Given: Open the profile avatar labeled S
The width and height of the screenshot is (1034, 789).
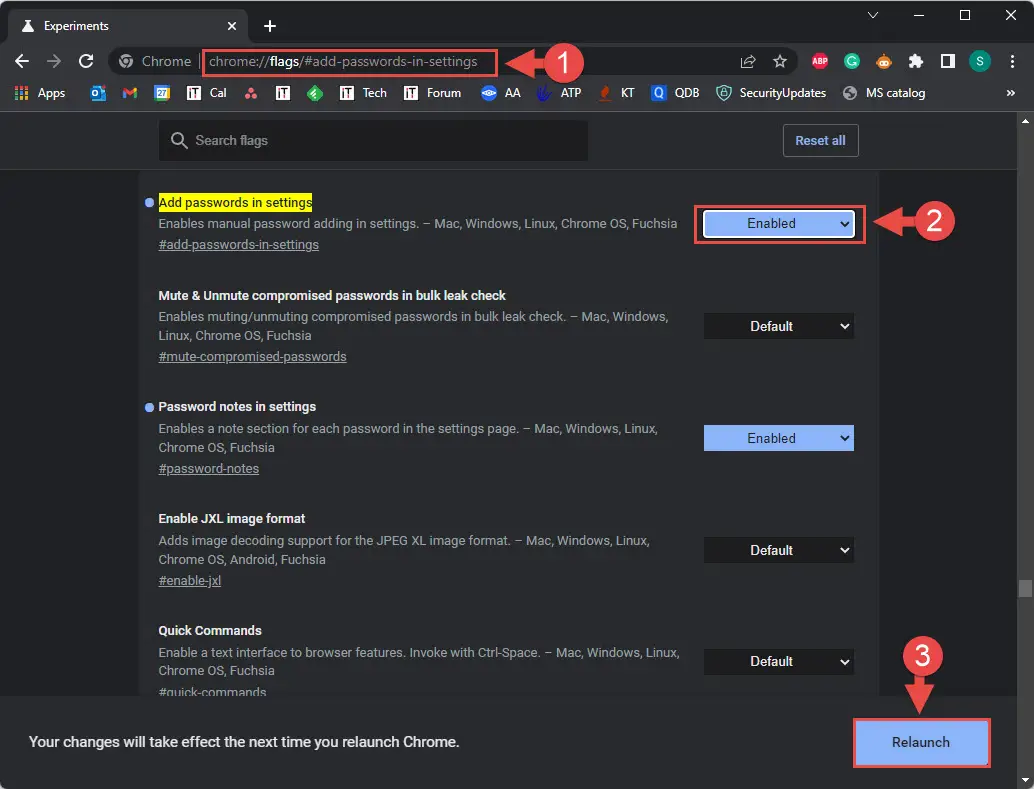Looking at the screenshot, I should pos(980,61).
